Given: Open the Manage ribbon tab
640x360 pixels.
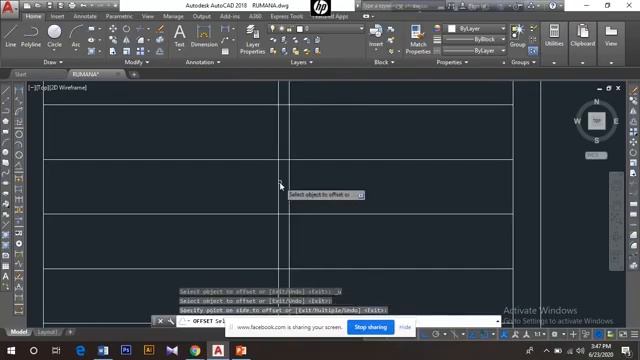Looking at the screenshot, I should [173, 16].
